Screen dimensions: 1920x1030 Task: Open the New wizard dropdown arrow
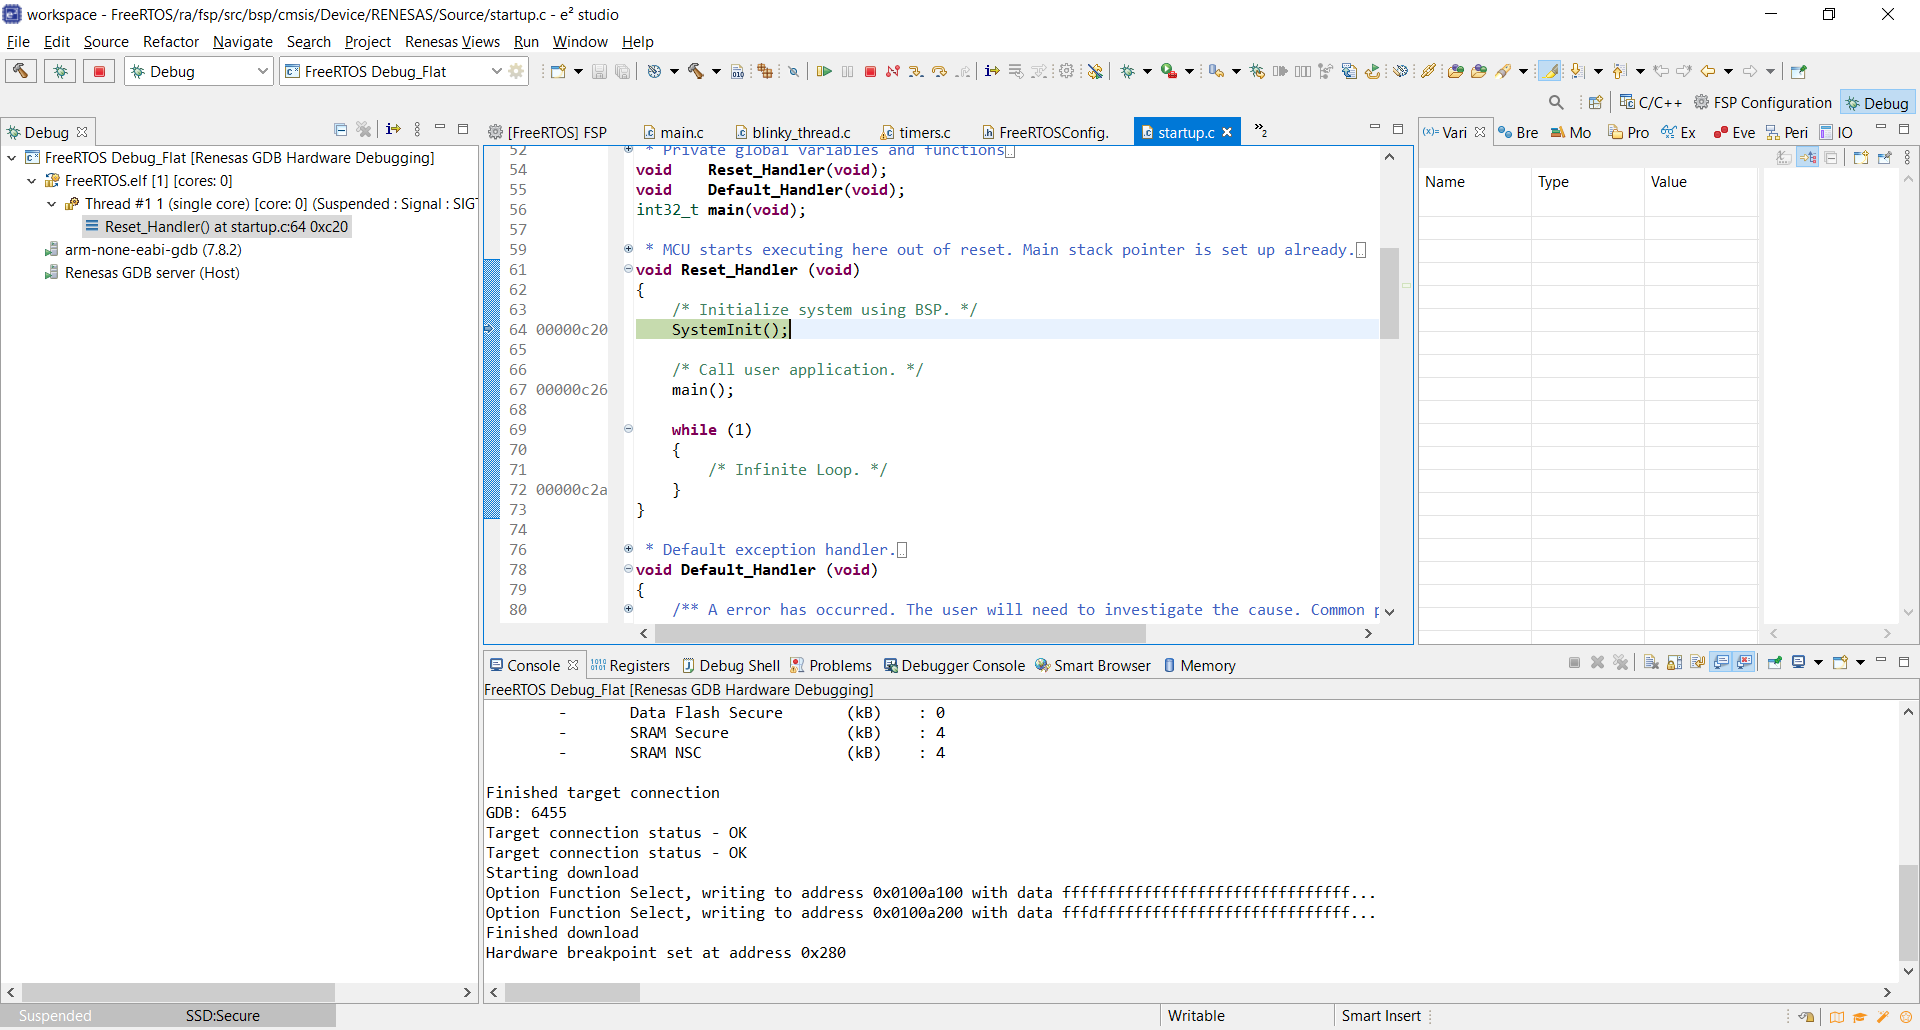point(578,71)
